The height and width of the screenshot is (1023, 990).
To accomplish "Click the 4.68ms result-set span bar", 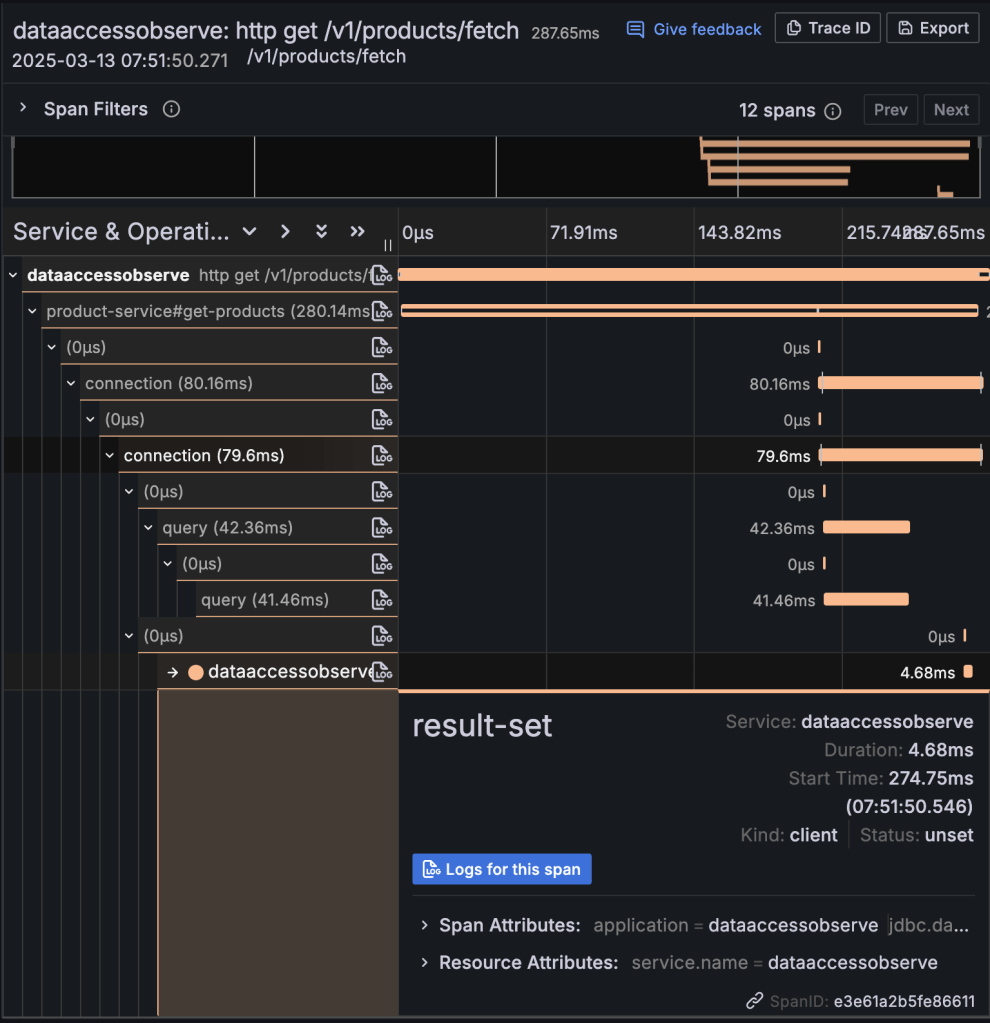I will click(x=967, y=672).
